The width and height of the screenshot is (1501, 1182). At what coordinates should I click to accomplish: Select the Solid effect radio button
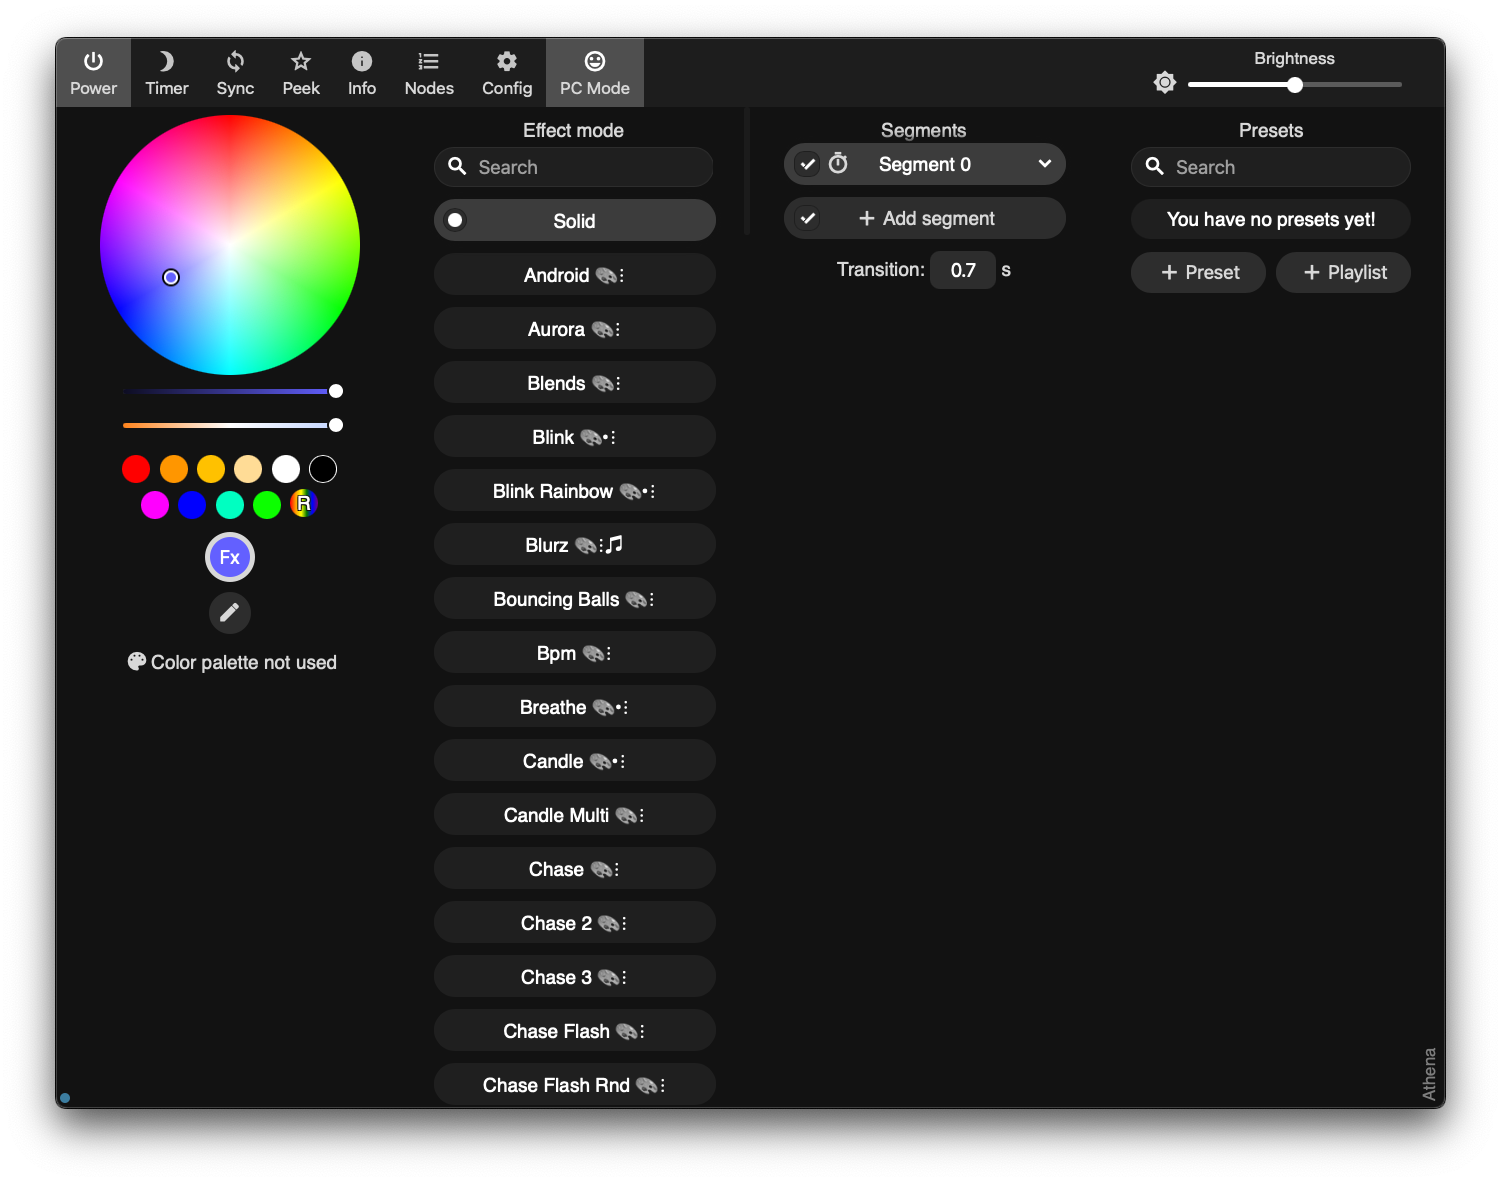pos(455,220)
